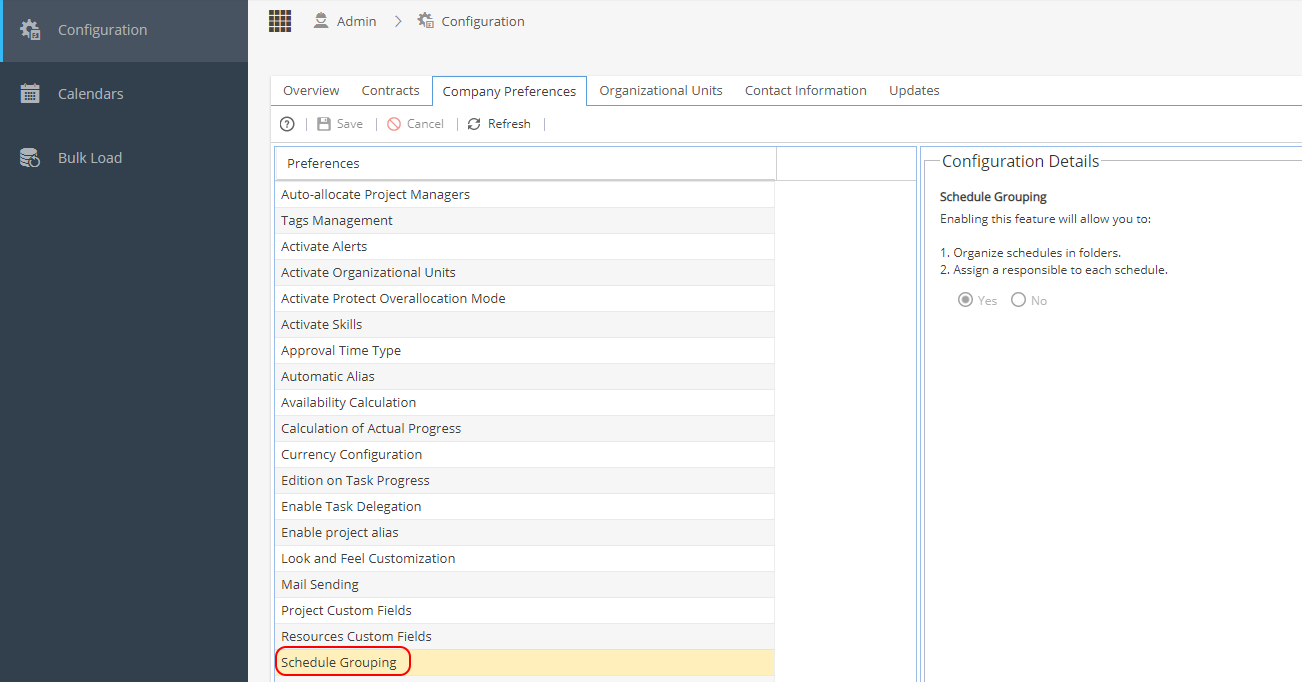
Task: Select Approval Time Type preference
Action: coord(524,351)
